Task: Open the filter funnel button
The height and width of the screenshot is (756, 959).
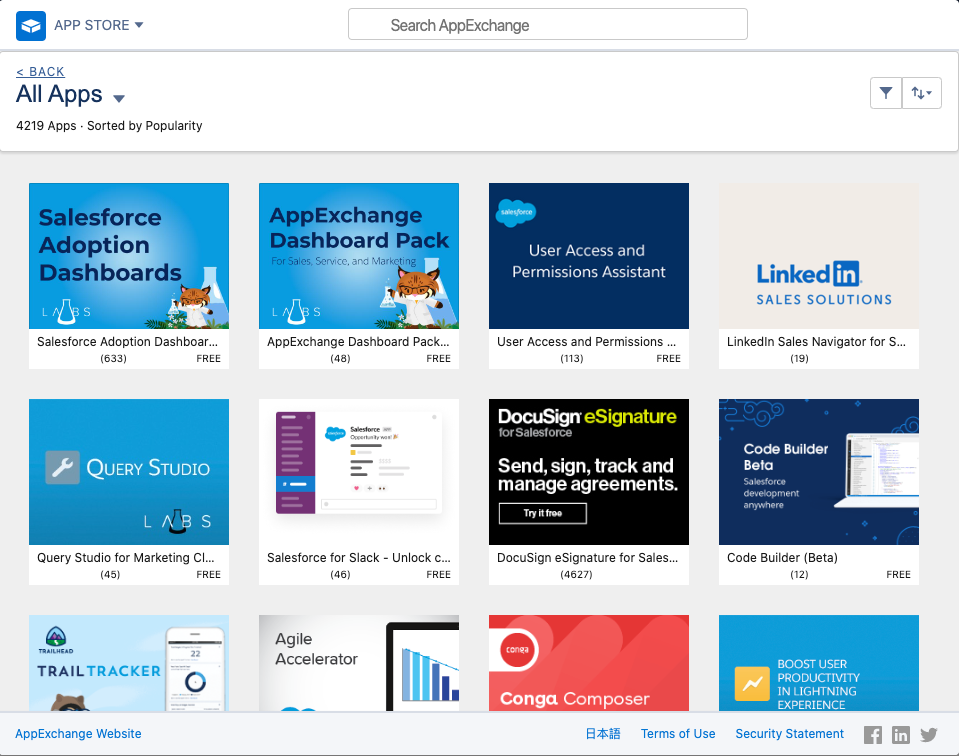Action: 886,93
